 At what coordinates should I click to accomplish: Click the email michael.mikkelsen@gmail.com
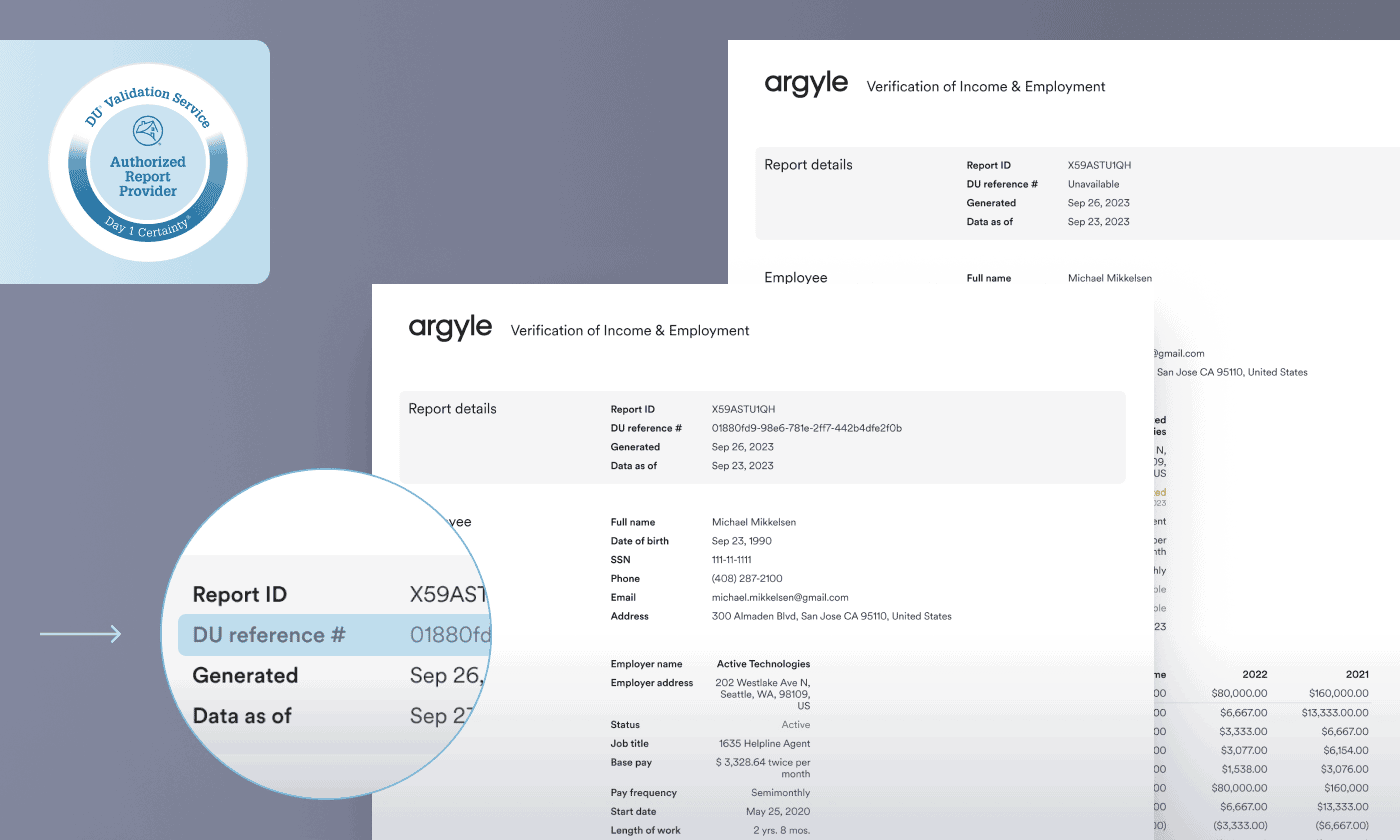point(780,598)
